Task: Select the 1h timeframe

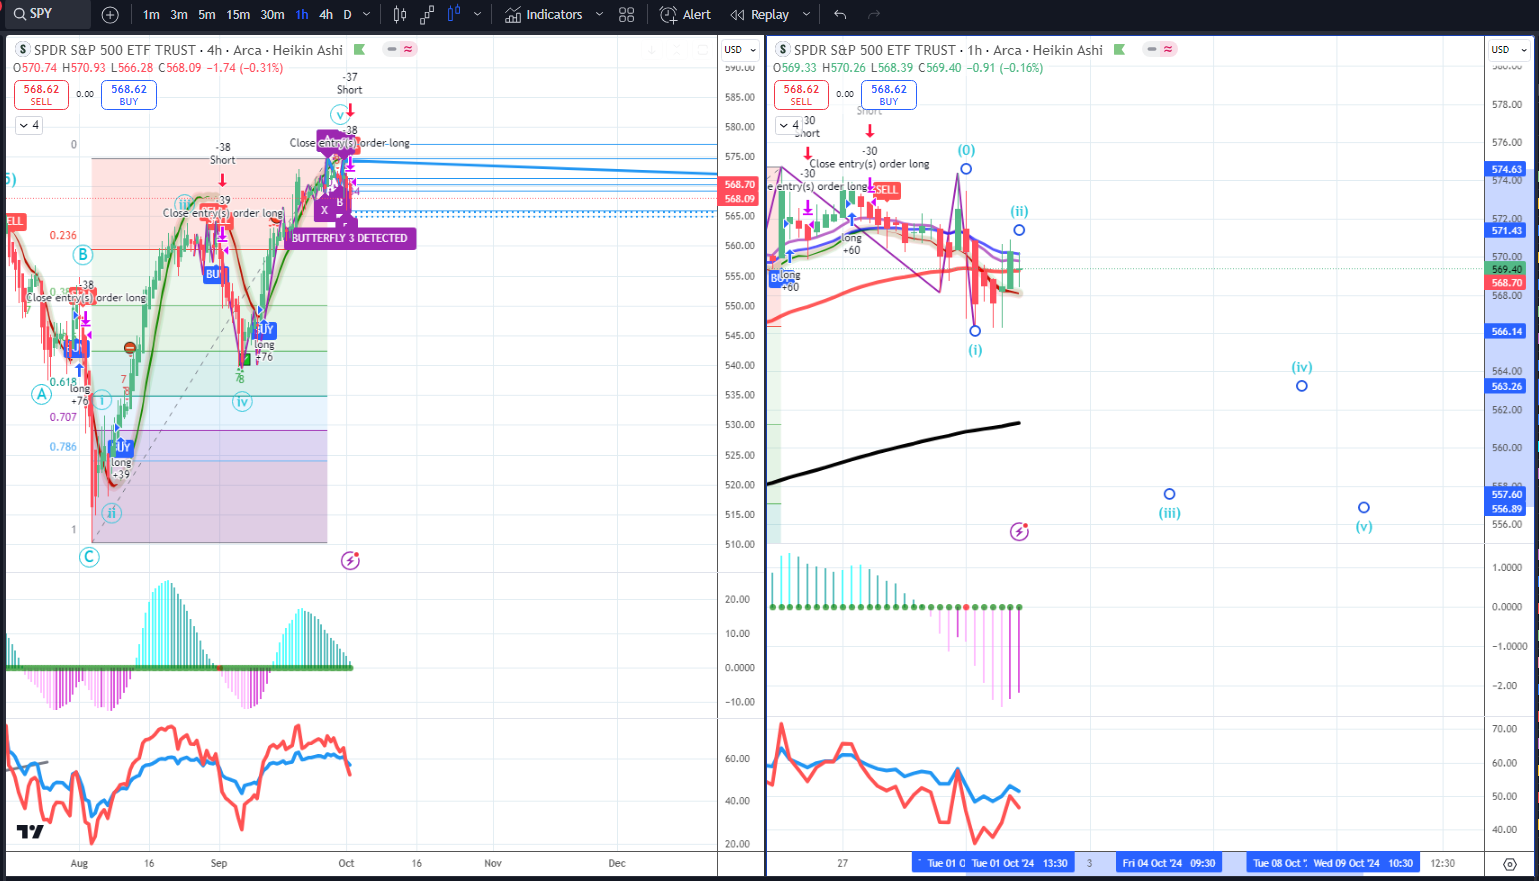Action: (x=302, y=15)
